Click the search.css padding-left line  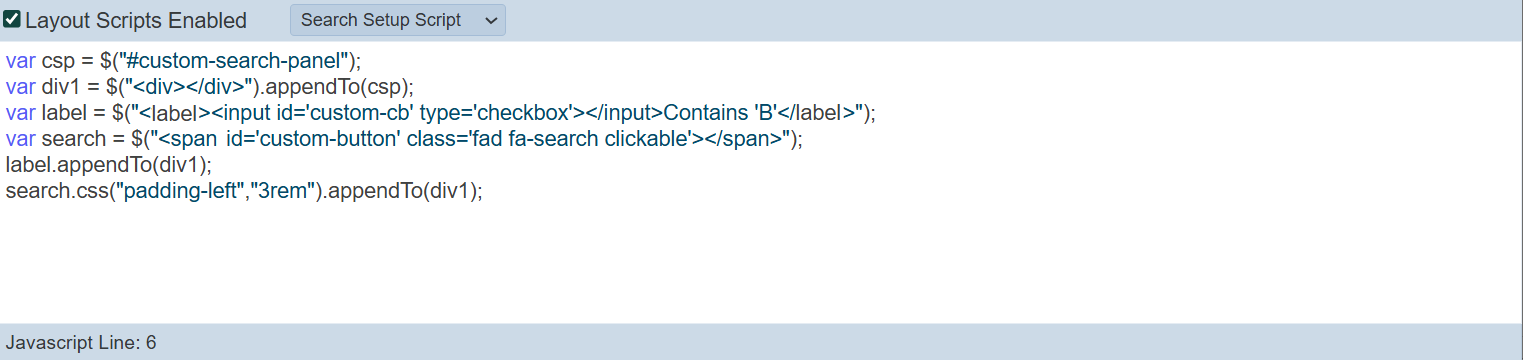pos(244,190)
